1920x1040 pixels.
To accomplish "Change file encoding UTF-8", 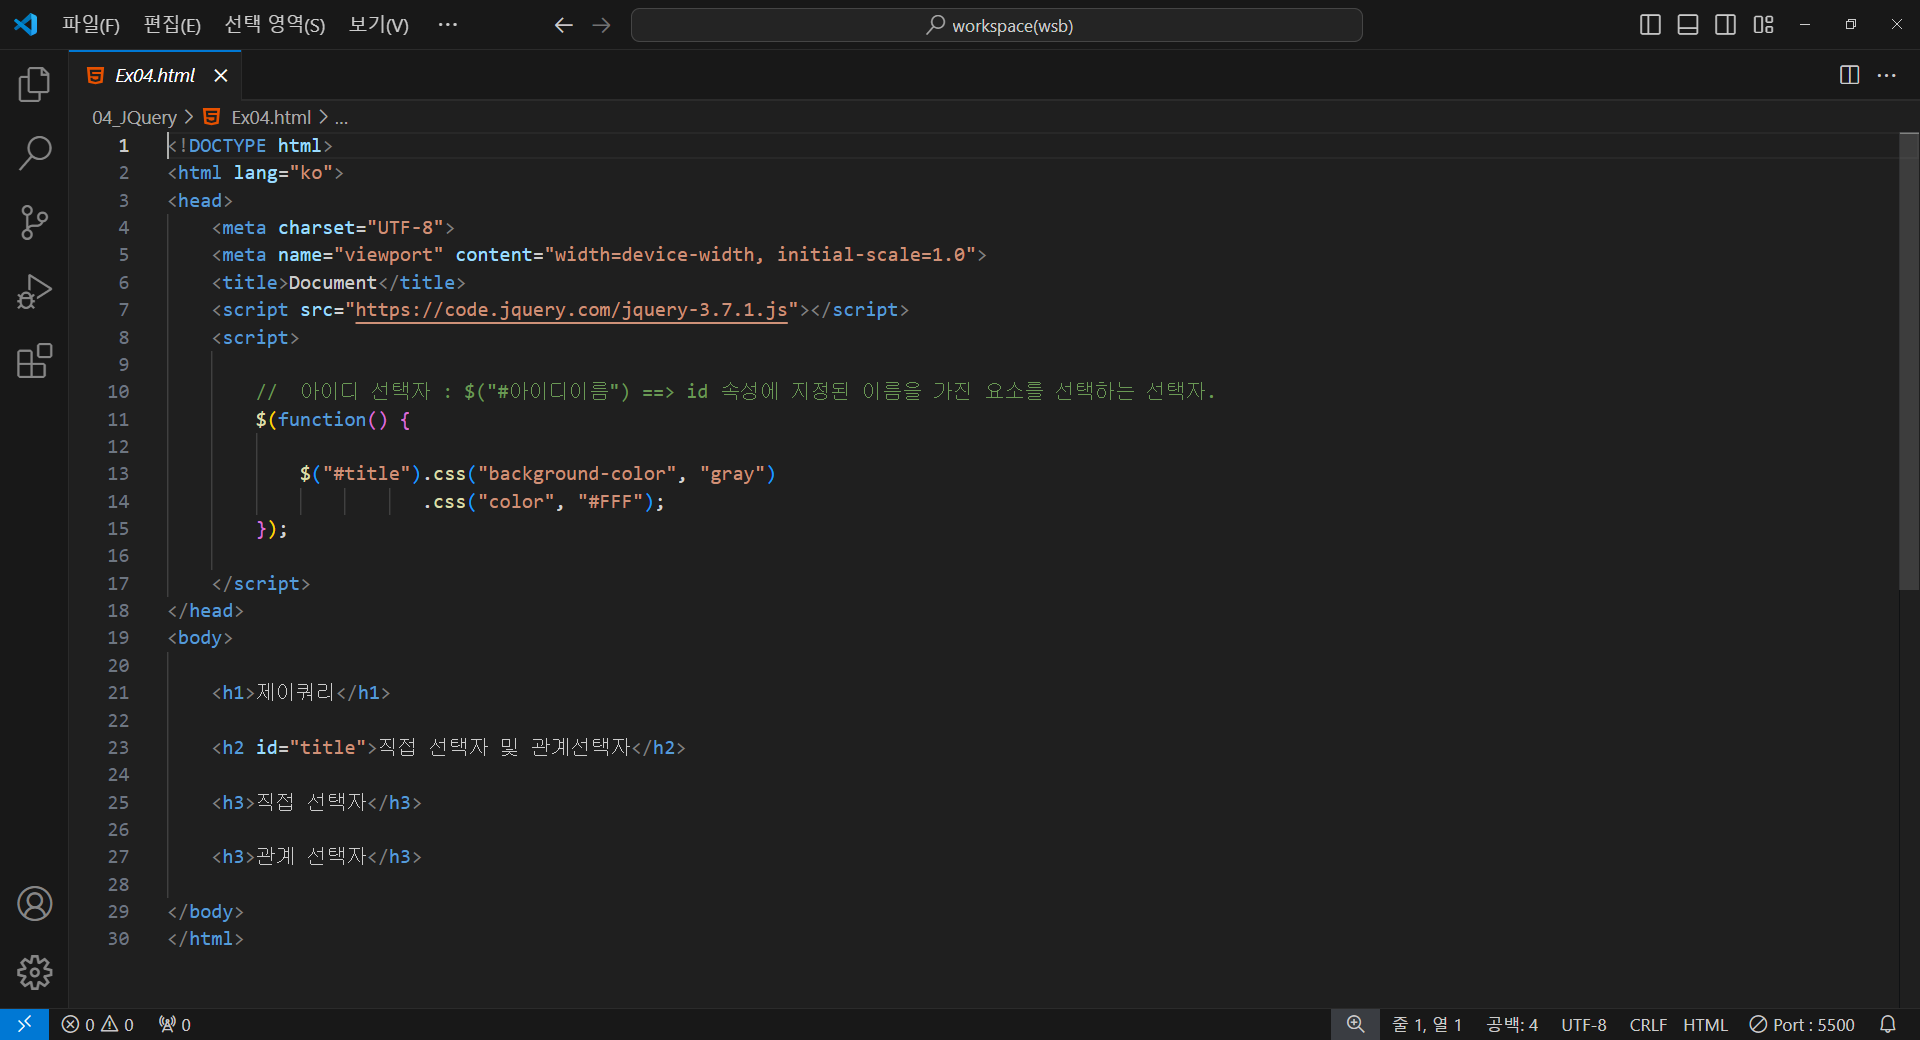I will click(x=1584, y=1024).
